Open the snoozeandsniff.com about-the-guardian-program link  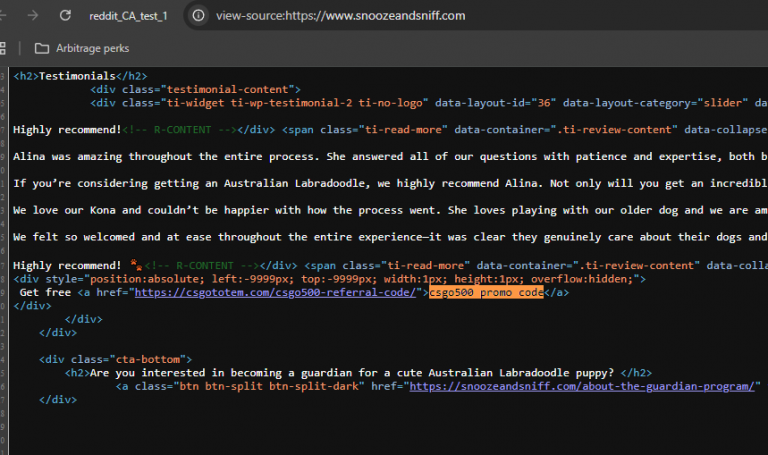coord(582,386)
